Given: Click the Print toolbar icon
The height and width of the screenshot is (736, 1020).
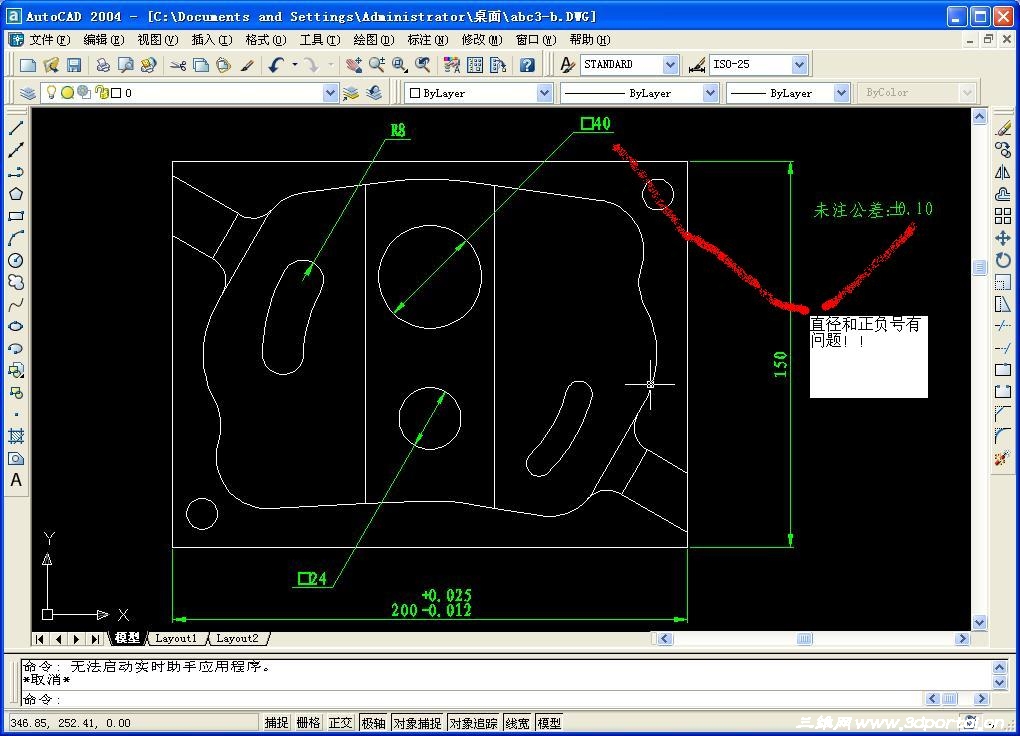Looking at the screenshot, I should click(x=103, y=64).
